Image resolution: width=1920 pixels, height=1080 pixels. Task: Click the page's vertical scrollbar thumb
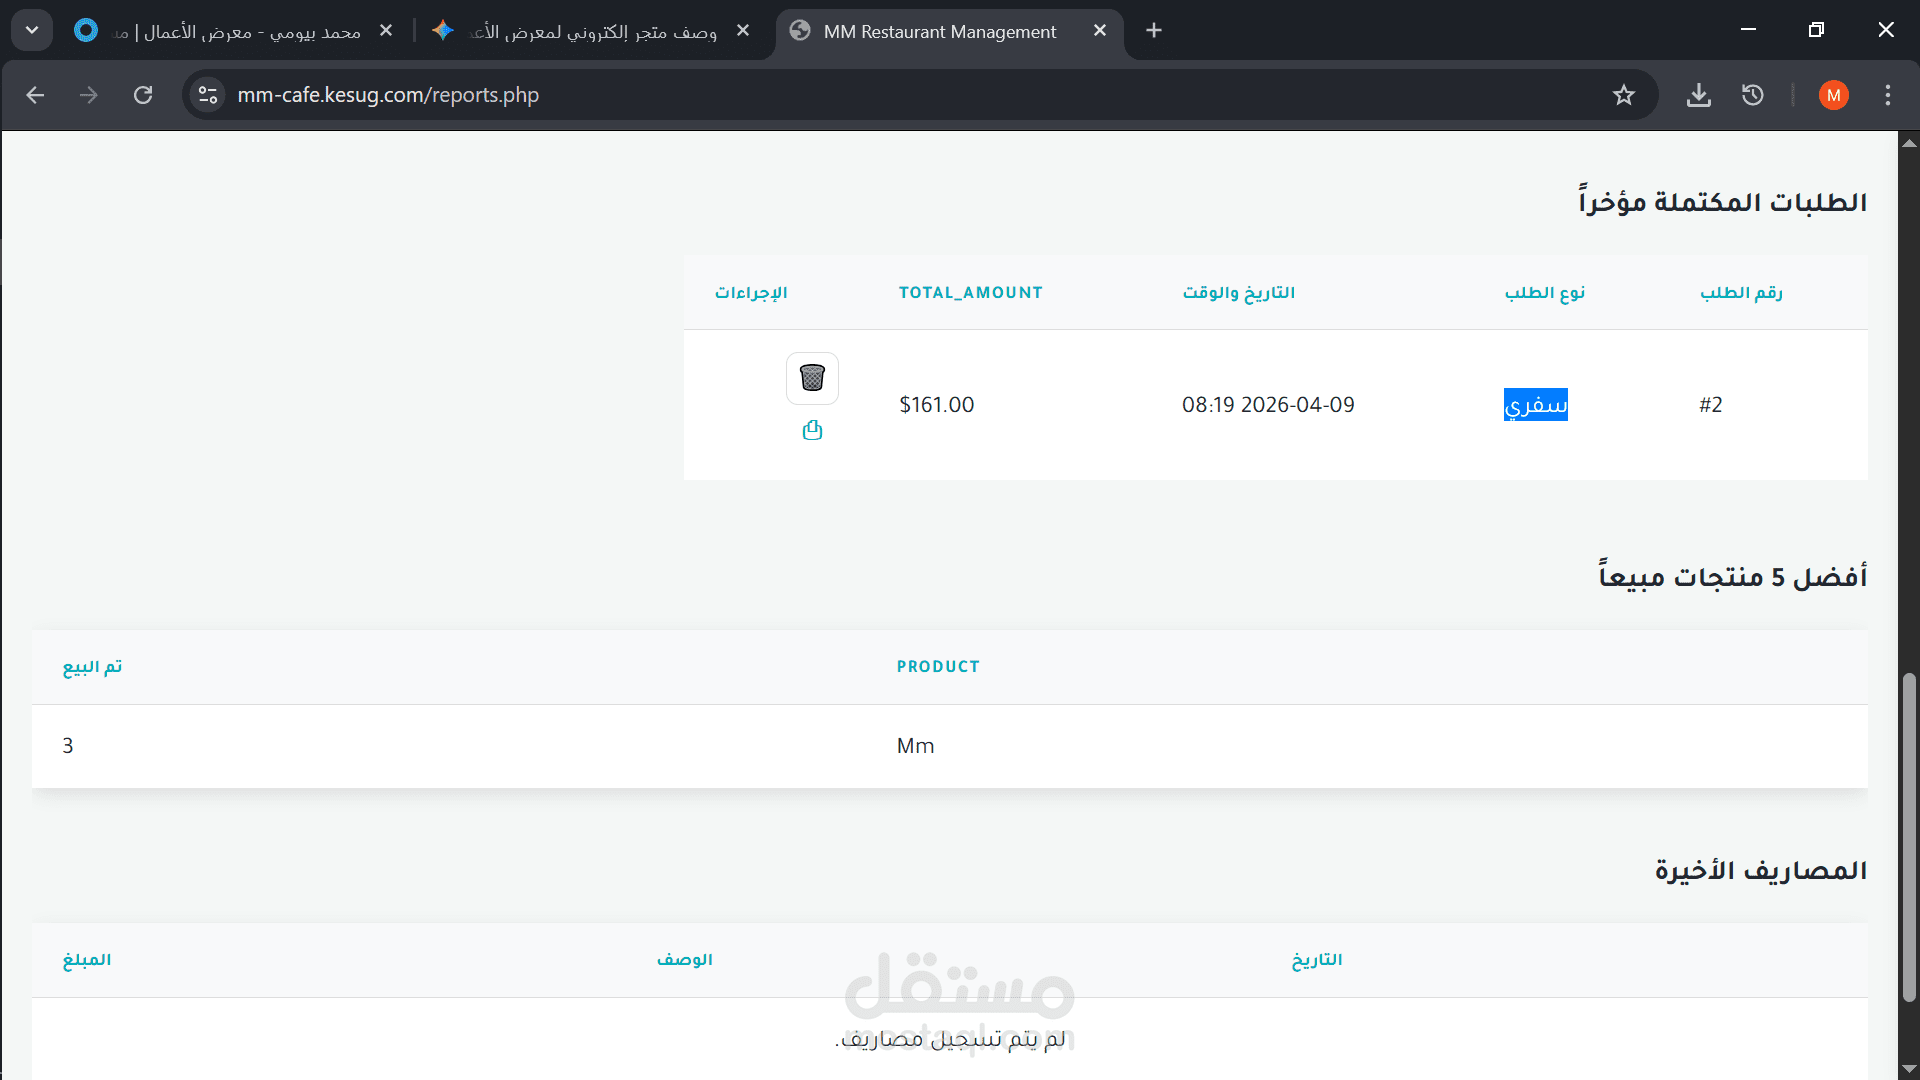[1908, 836]
